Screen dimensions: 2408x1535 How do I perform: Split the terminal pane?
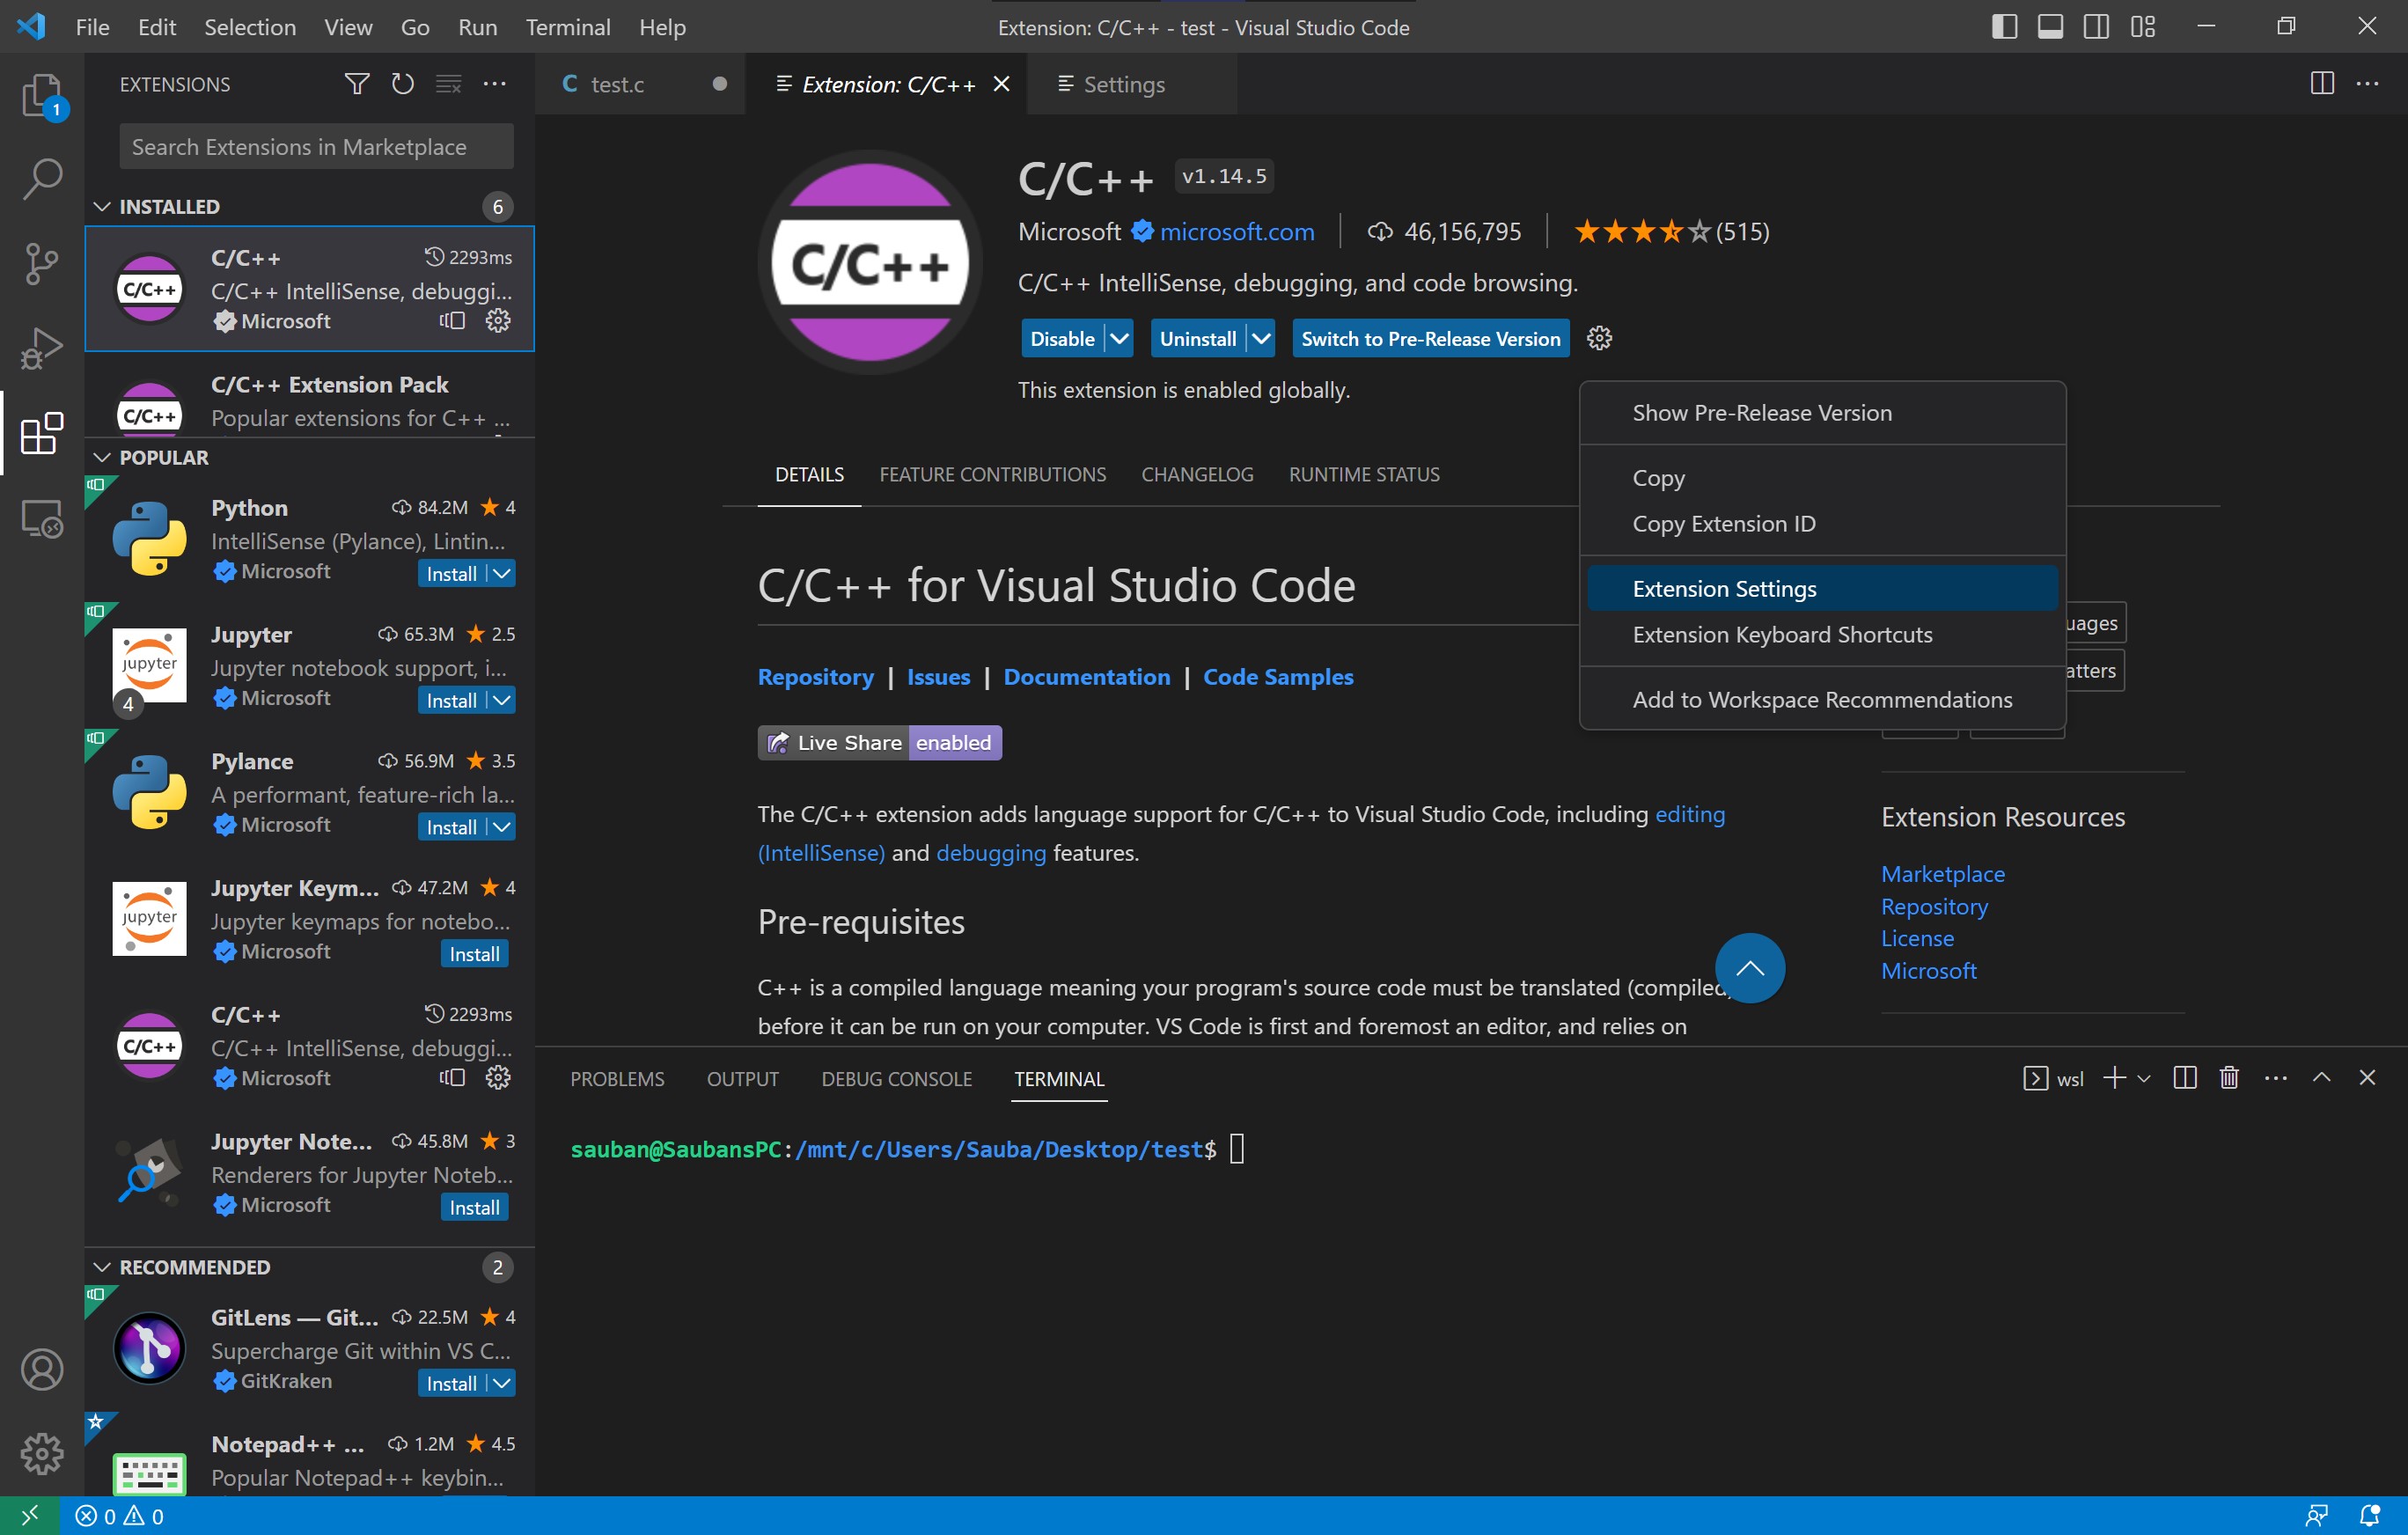[2185, 1077]
